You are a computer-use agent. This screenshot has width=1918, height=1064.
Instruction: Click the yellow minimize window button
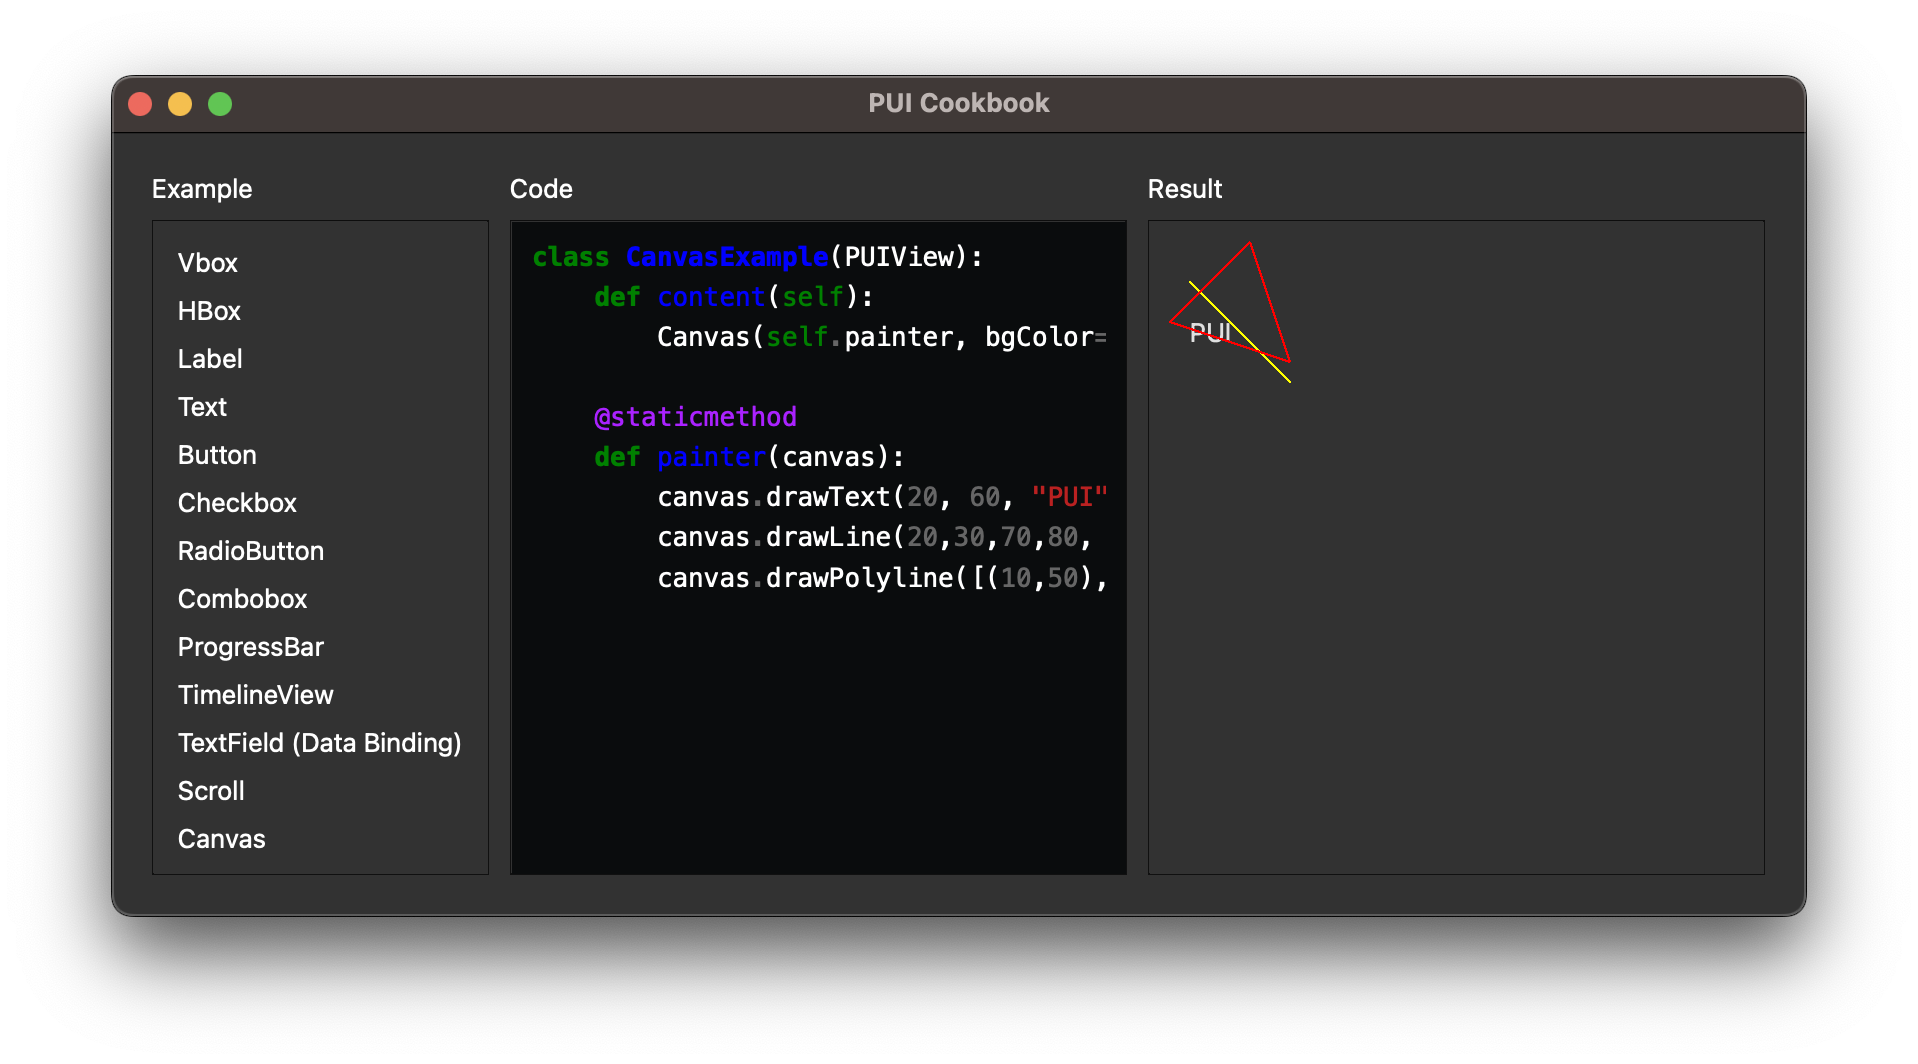tap(180, 104)
